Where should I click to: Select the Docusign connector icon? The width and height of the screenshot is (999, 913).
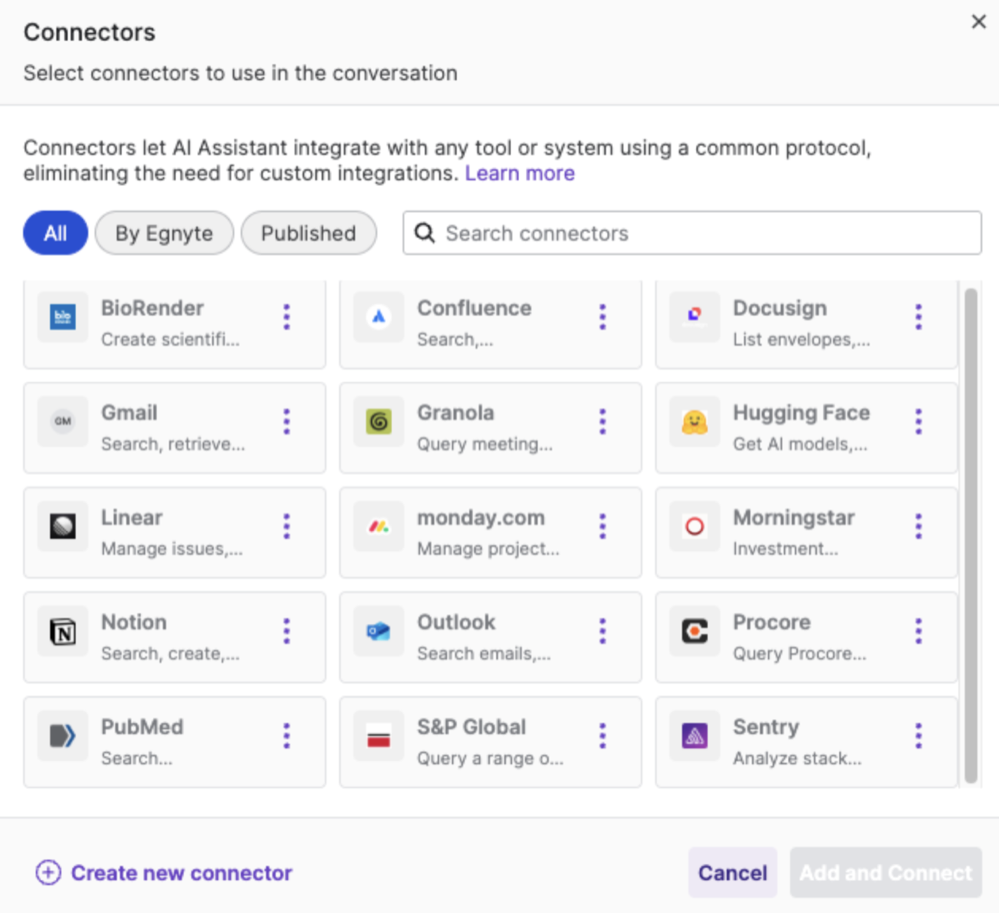pos(694,318)
